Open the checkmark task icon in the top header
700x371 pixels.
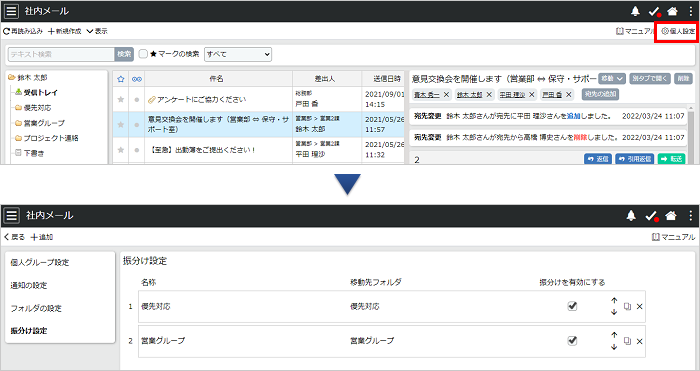[654, 12]
